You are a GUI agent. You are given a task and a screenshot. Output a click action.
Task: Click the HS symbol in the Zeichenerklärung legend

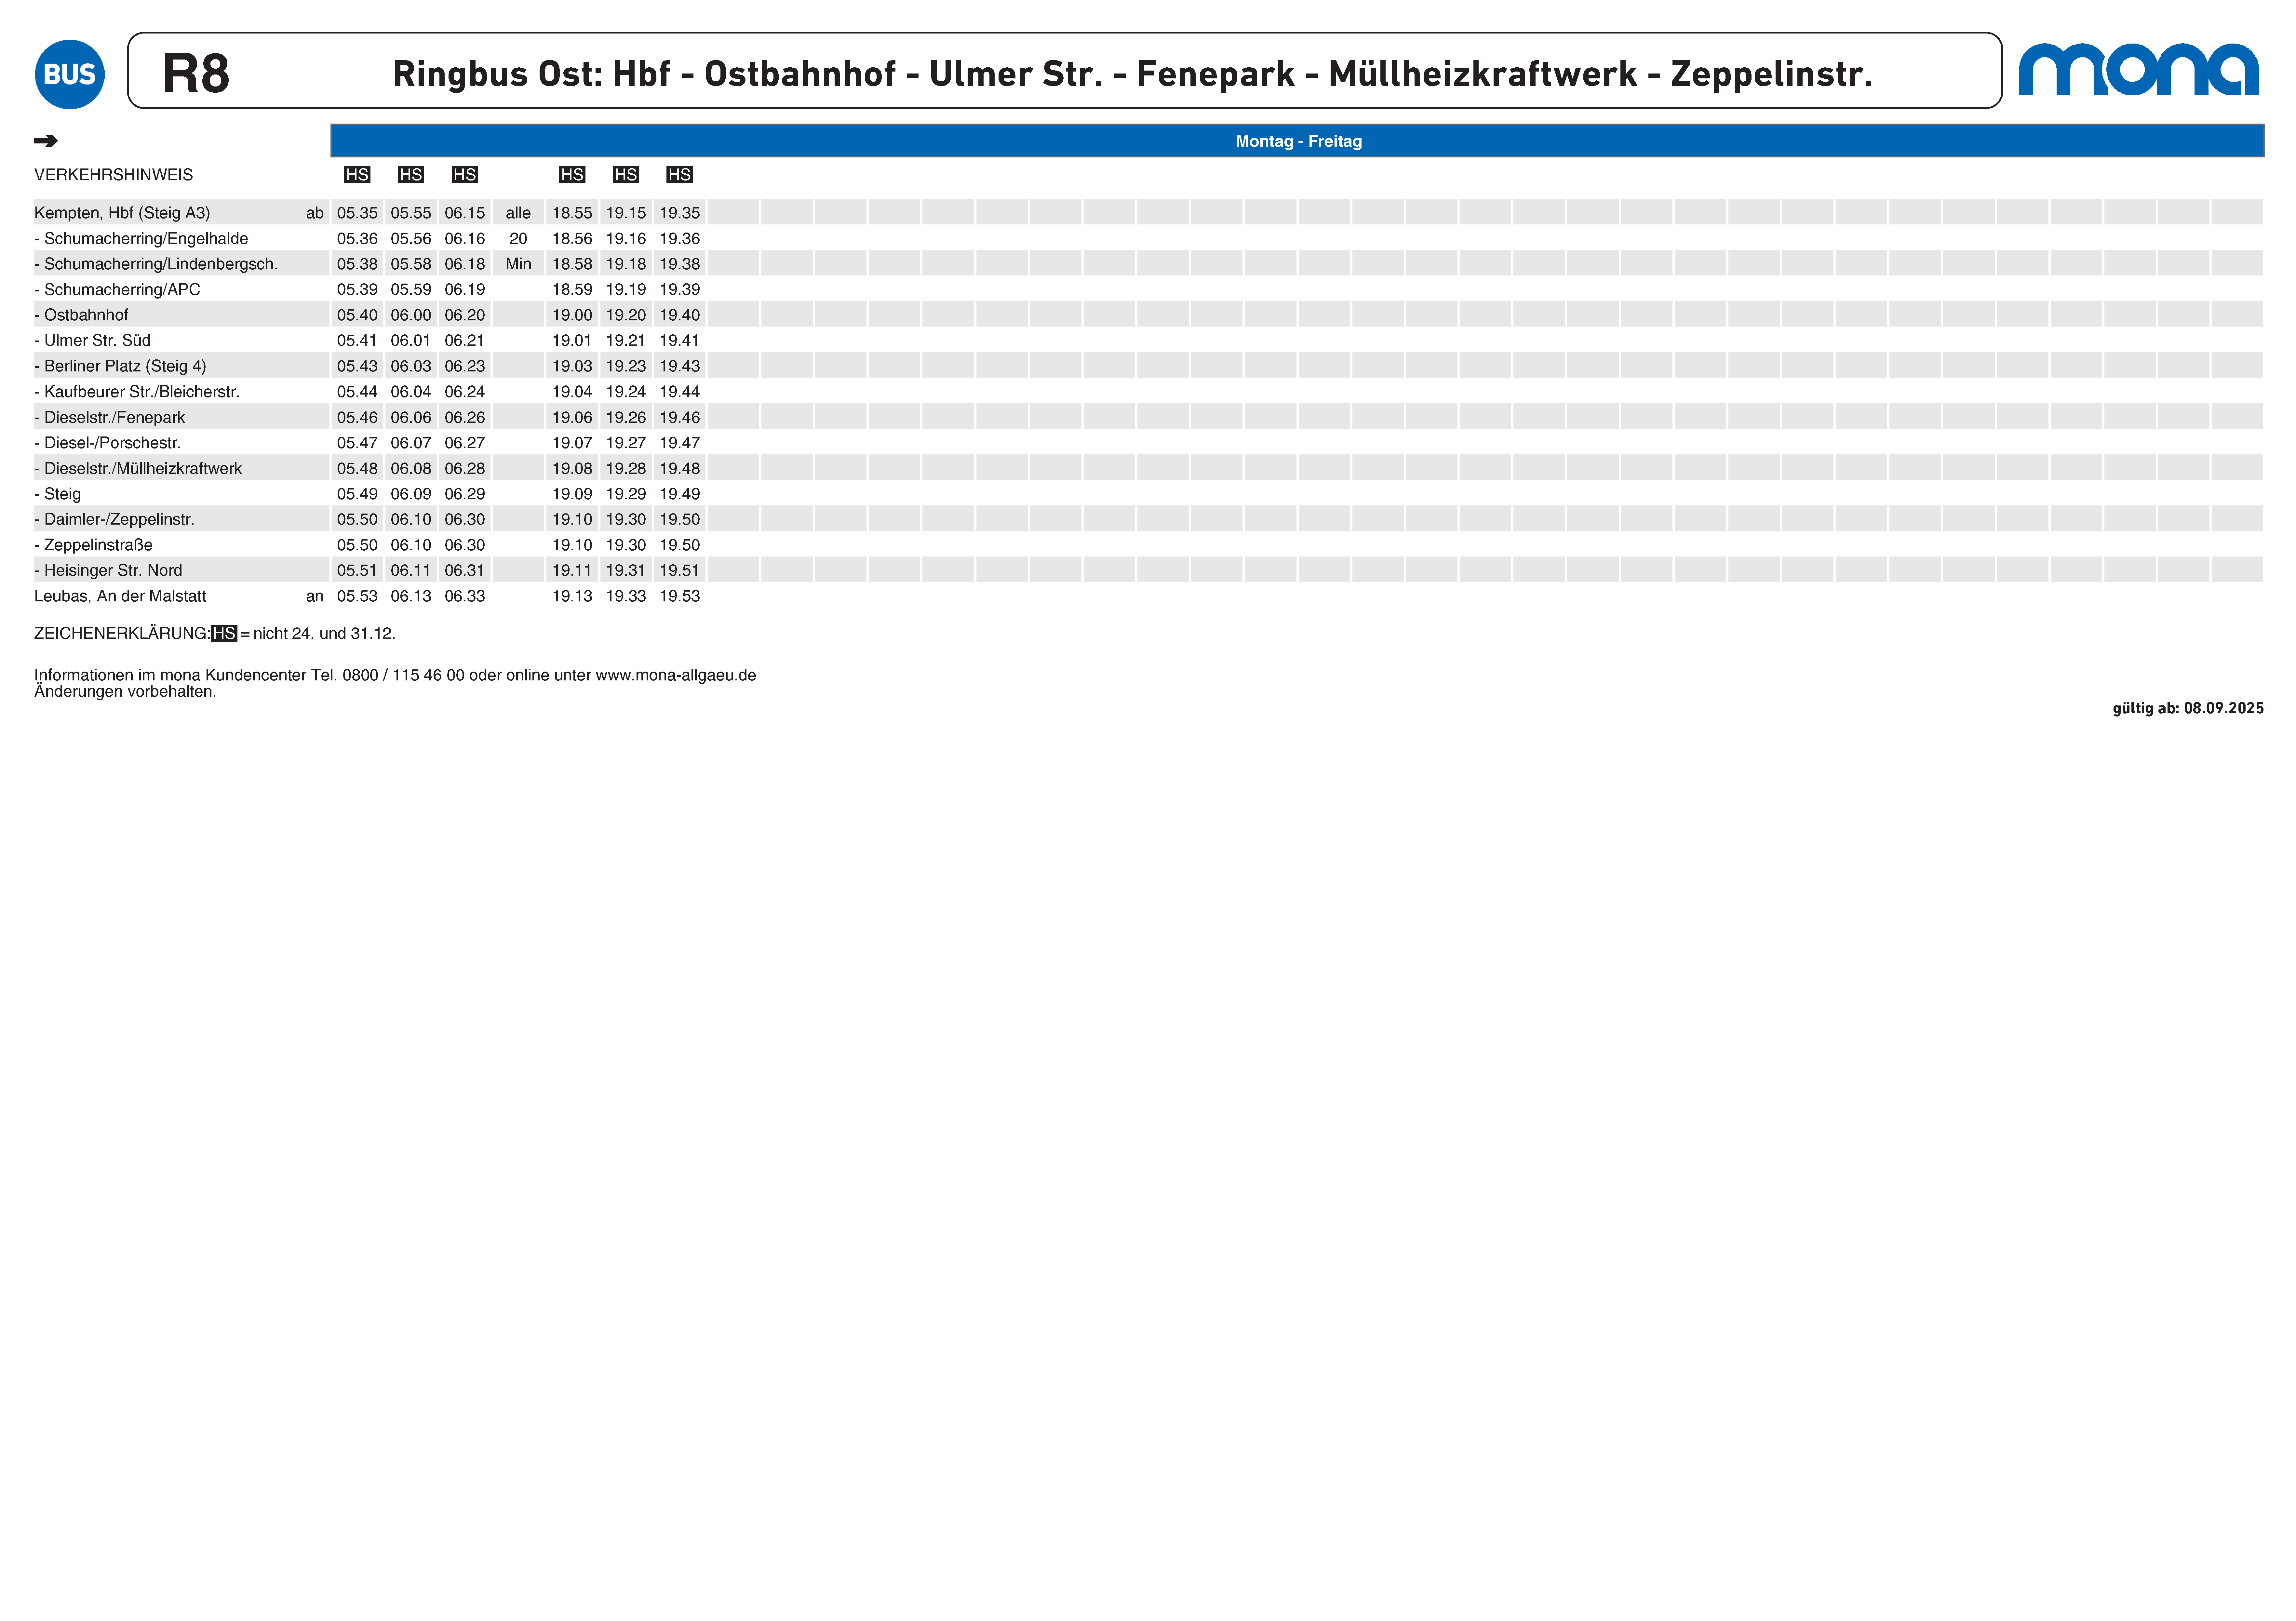tap(224, 634)
